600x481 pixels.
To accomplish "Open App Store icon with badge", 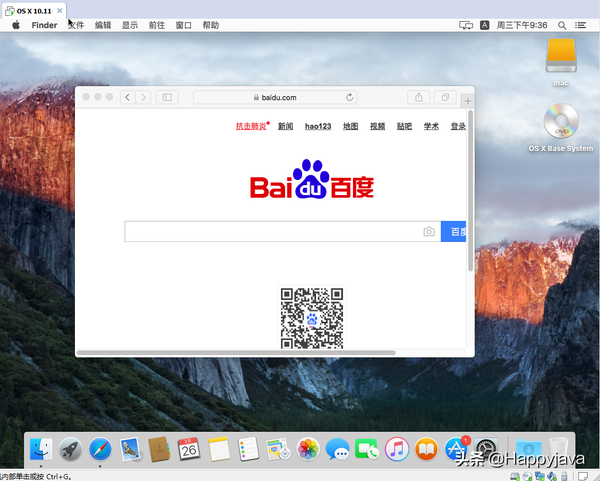I will (x=457, y=448).
